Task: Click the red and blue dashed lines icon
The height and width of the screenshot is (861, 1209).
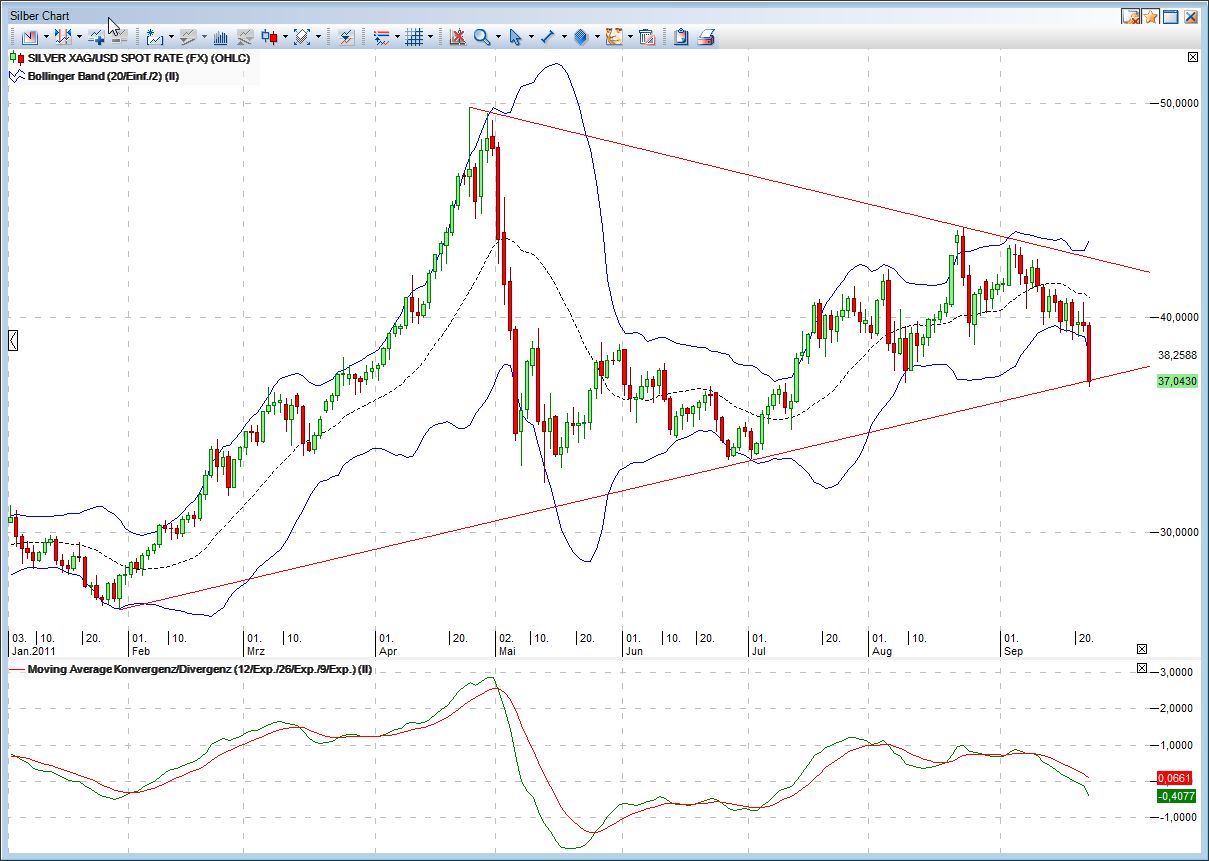Action: point(381,37)
